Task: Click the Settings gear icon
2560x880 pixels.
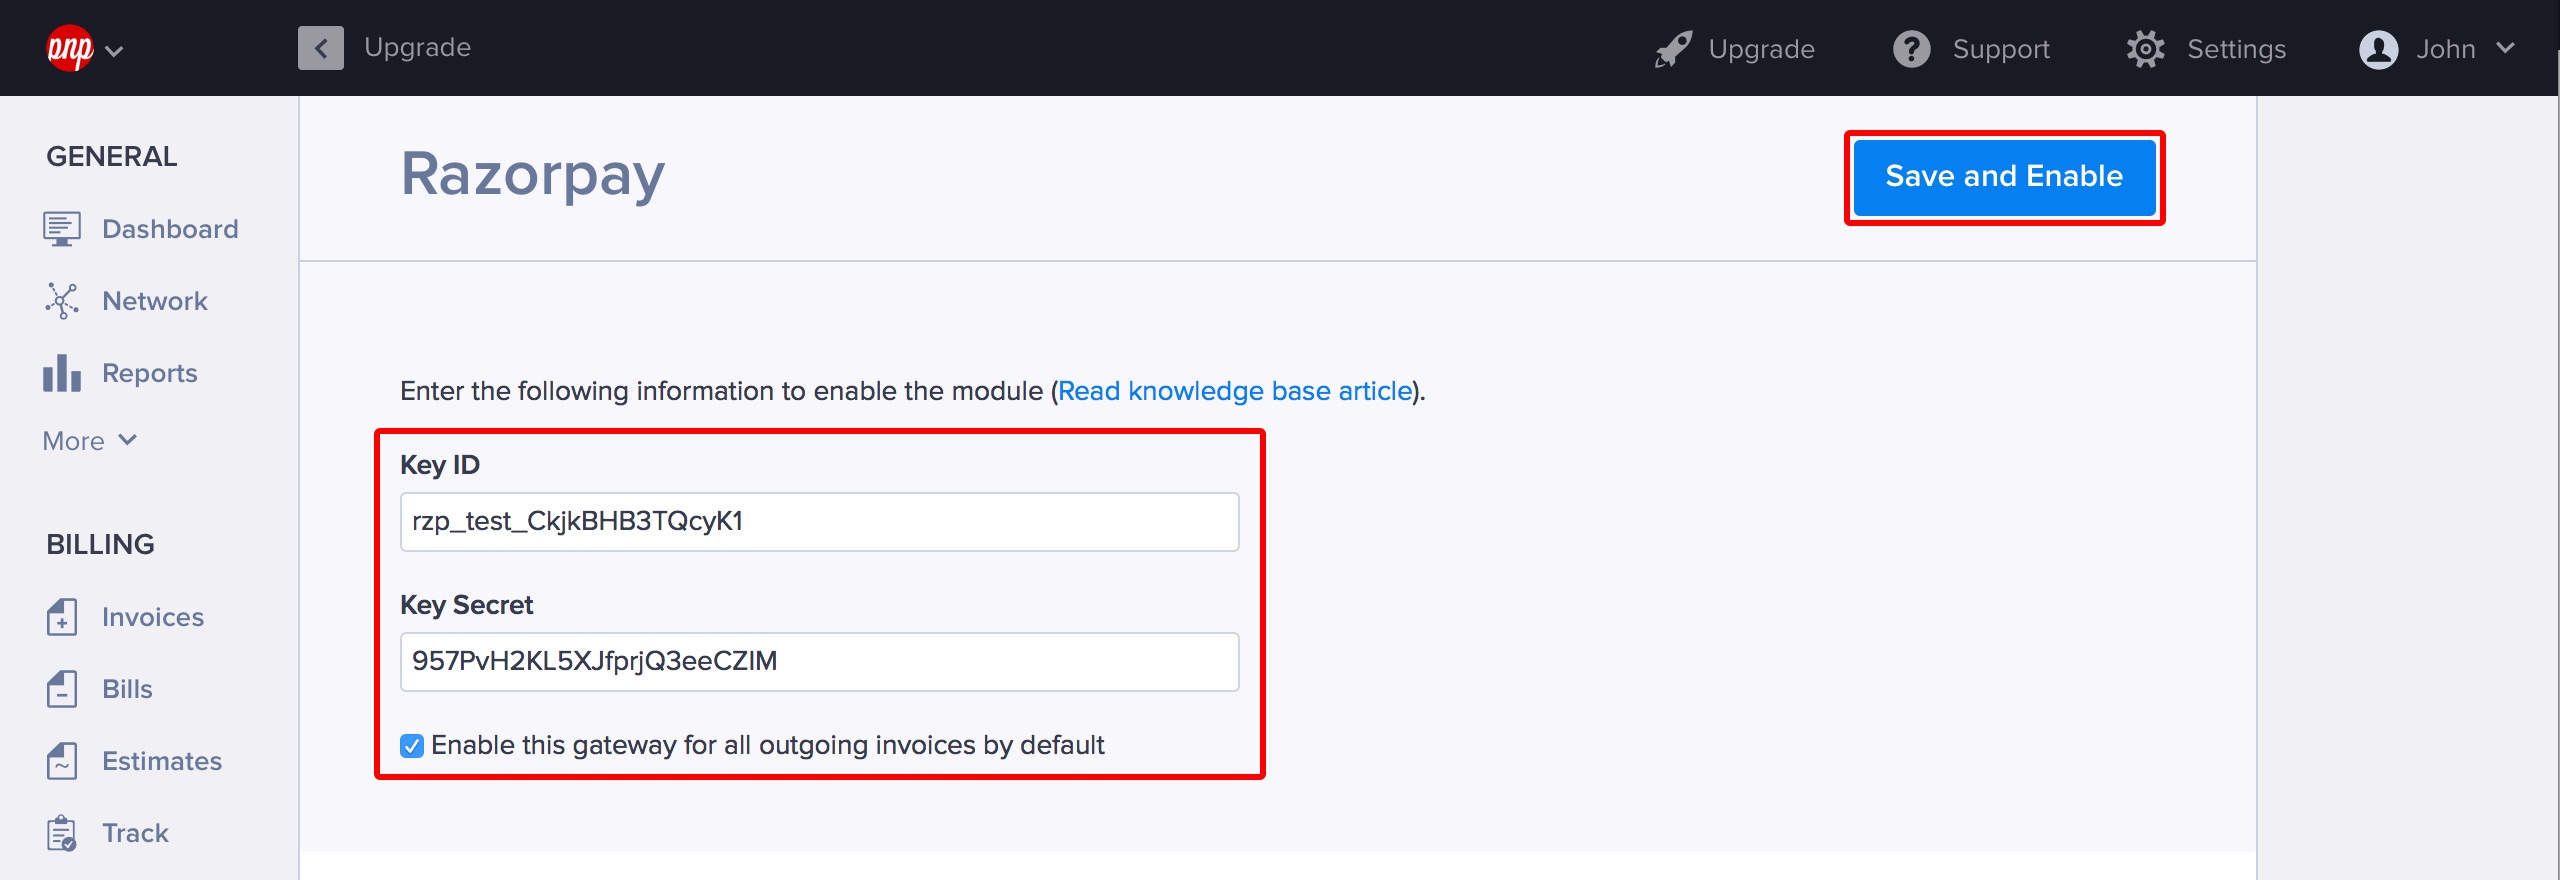Action: [x=2145, y=48]
